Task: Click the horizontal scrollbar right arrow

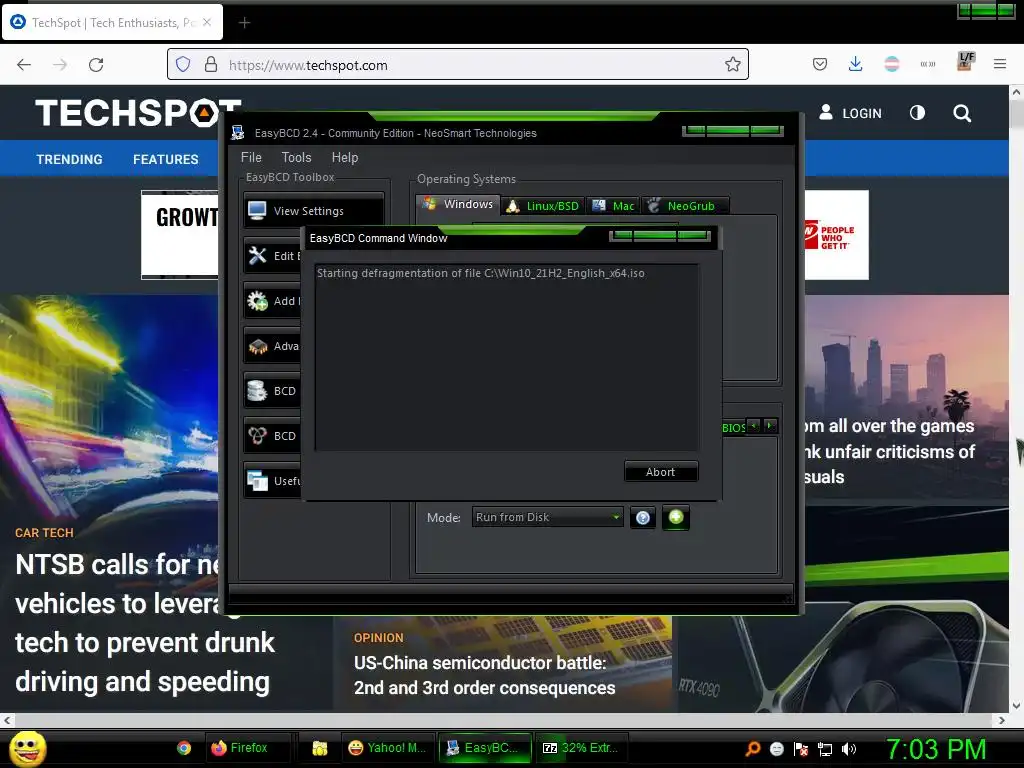Action: click(x=1002, y=720)
